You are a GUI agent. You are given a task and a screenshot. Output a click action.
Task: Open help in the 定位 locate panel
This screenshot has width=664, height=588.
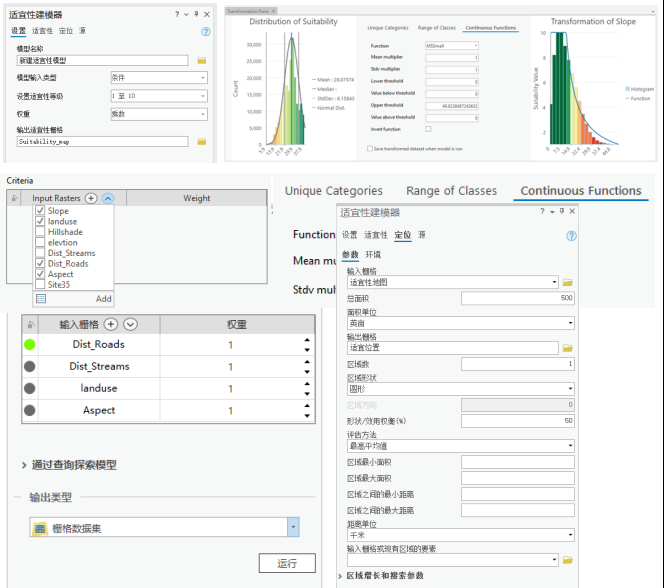571,236
